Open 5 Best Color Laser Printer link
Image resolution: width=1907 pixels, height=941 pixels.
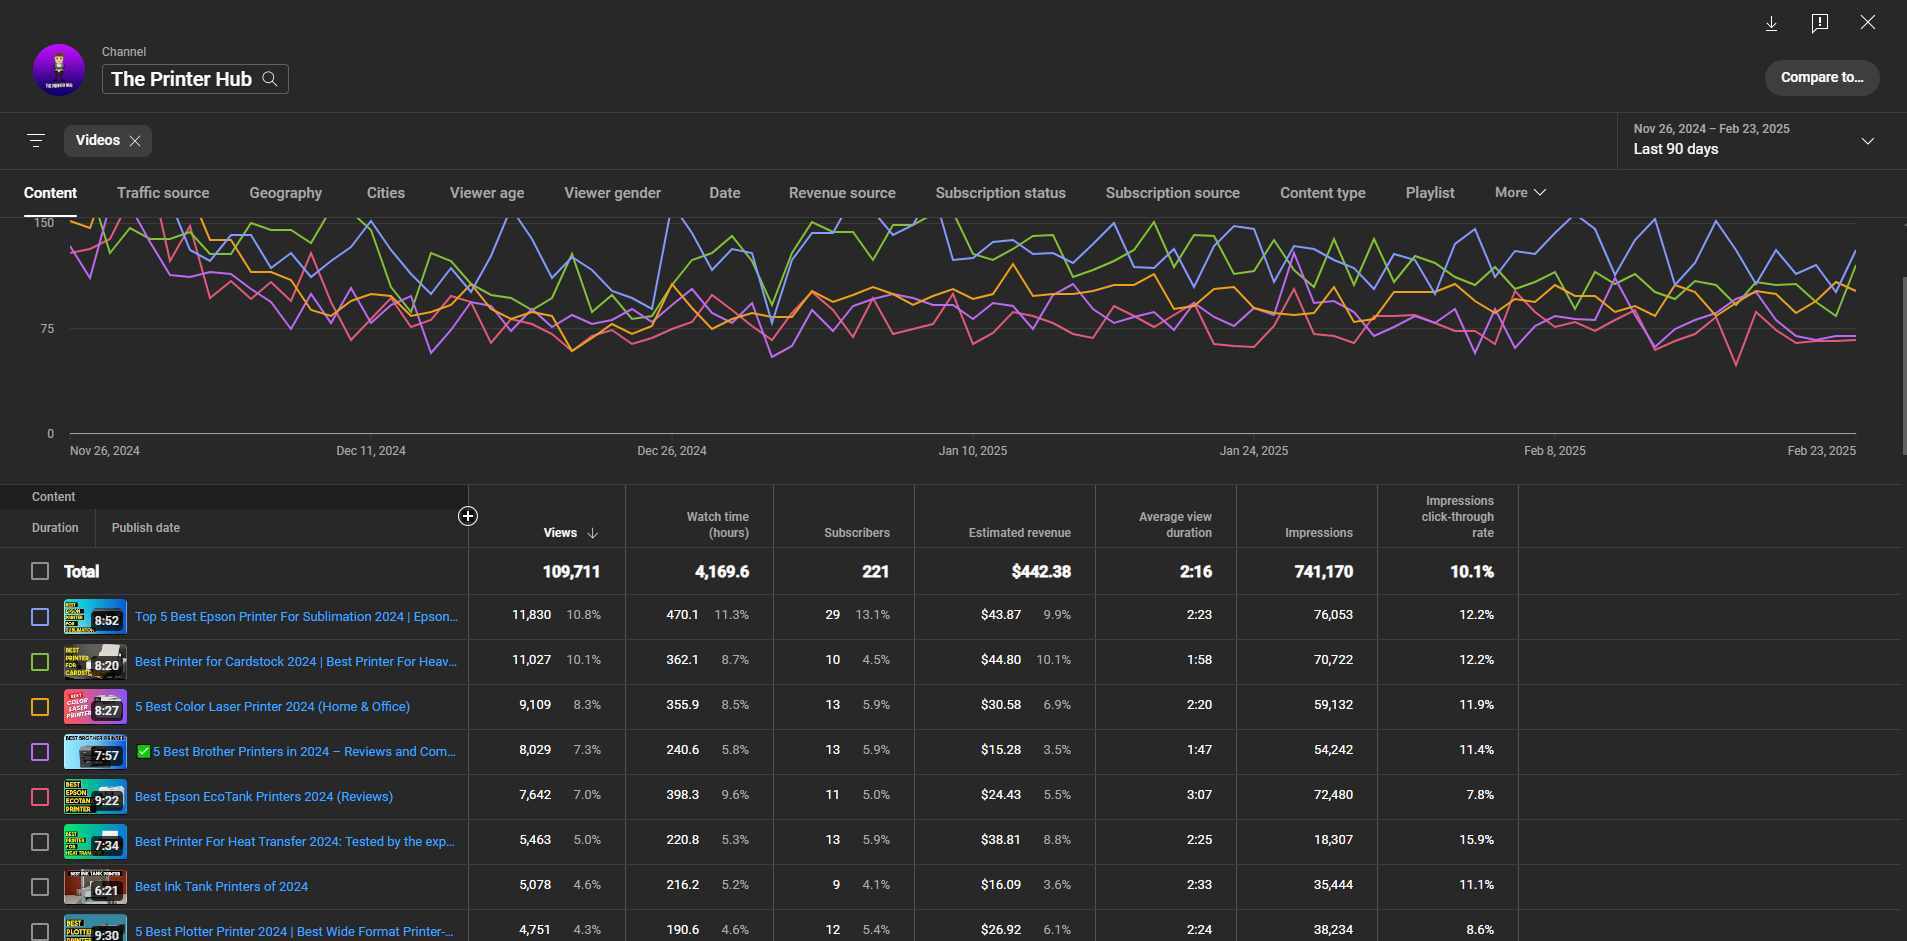[x=272, y=707]
